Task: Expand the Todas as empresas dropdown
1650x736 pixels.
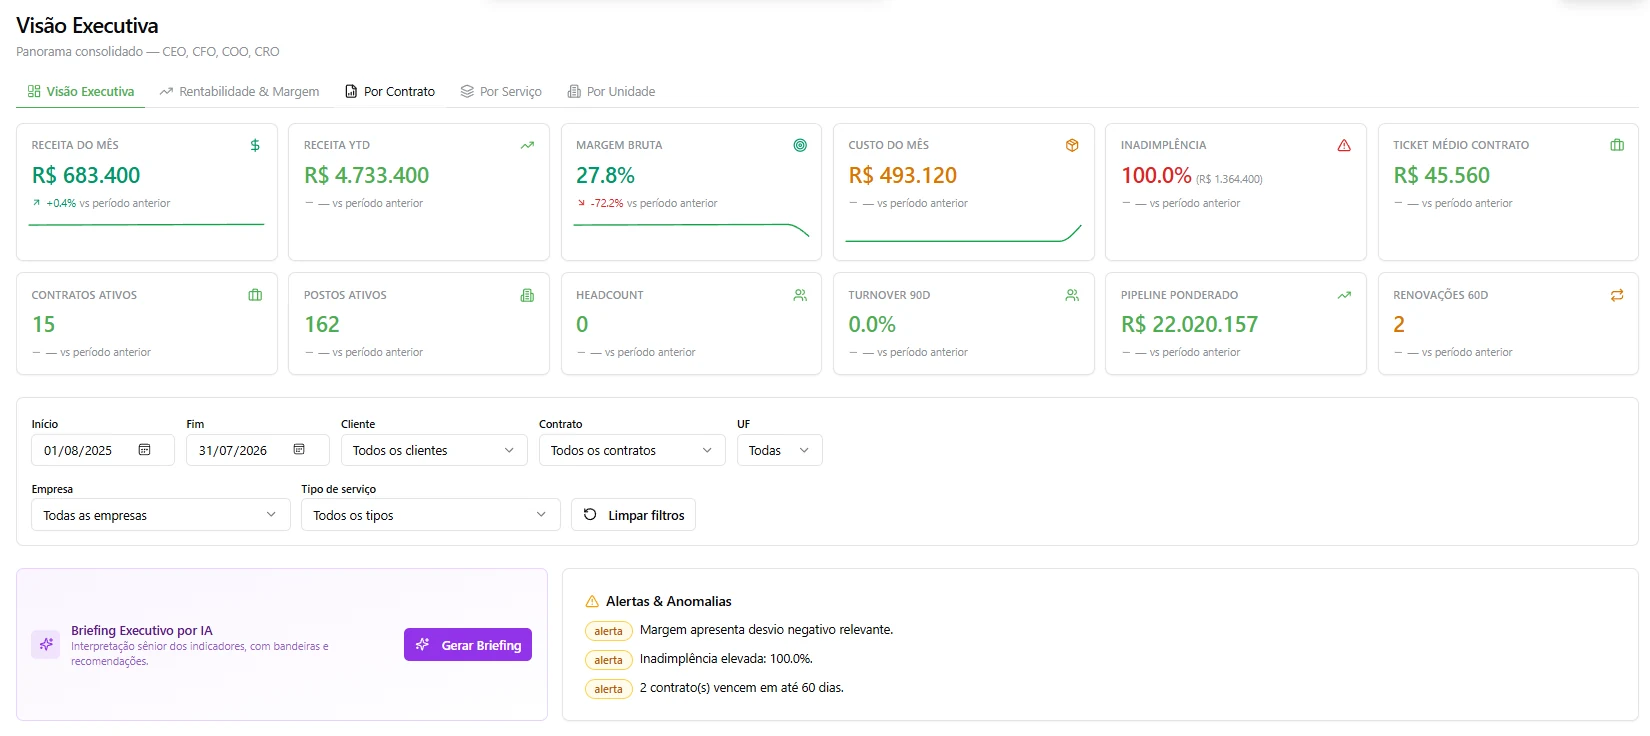Action: pos(160,515)
